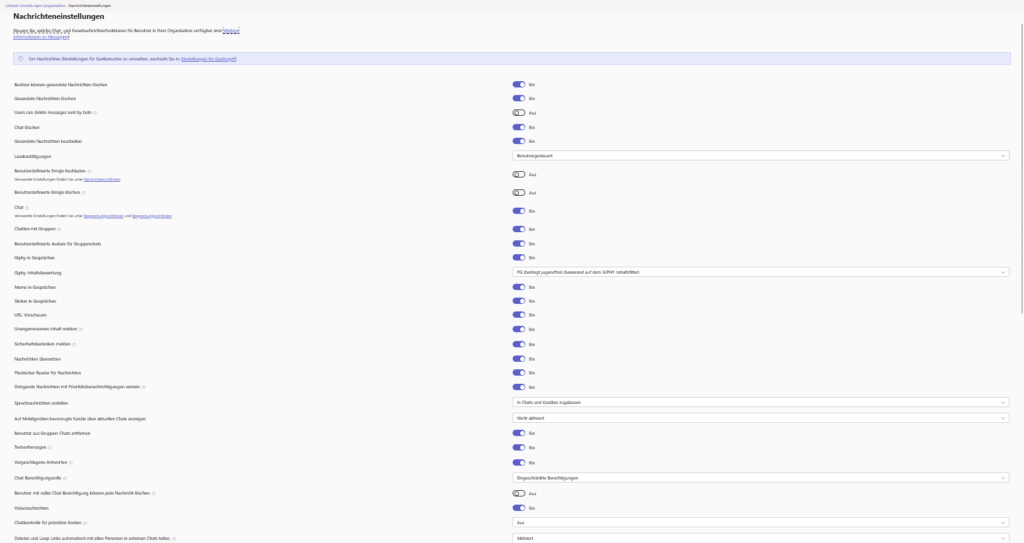Disable 'Chat löschen' toggle
The width and height of the screenshot is (1024, 543).
[x=518, y=127]
